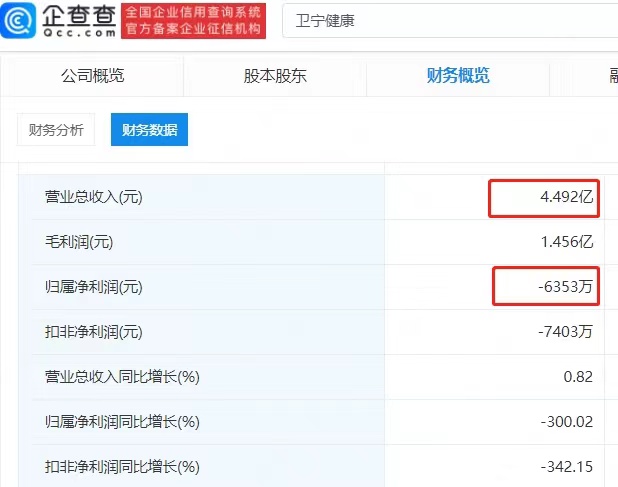Open the 公司概览 tab
This screenshot has width=618, height=487.
click(x=93, y=76)
